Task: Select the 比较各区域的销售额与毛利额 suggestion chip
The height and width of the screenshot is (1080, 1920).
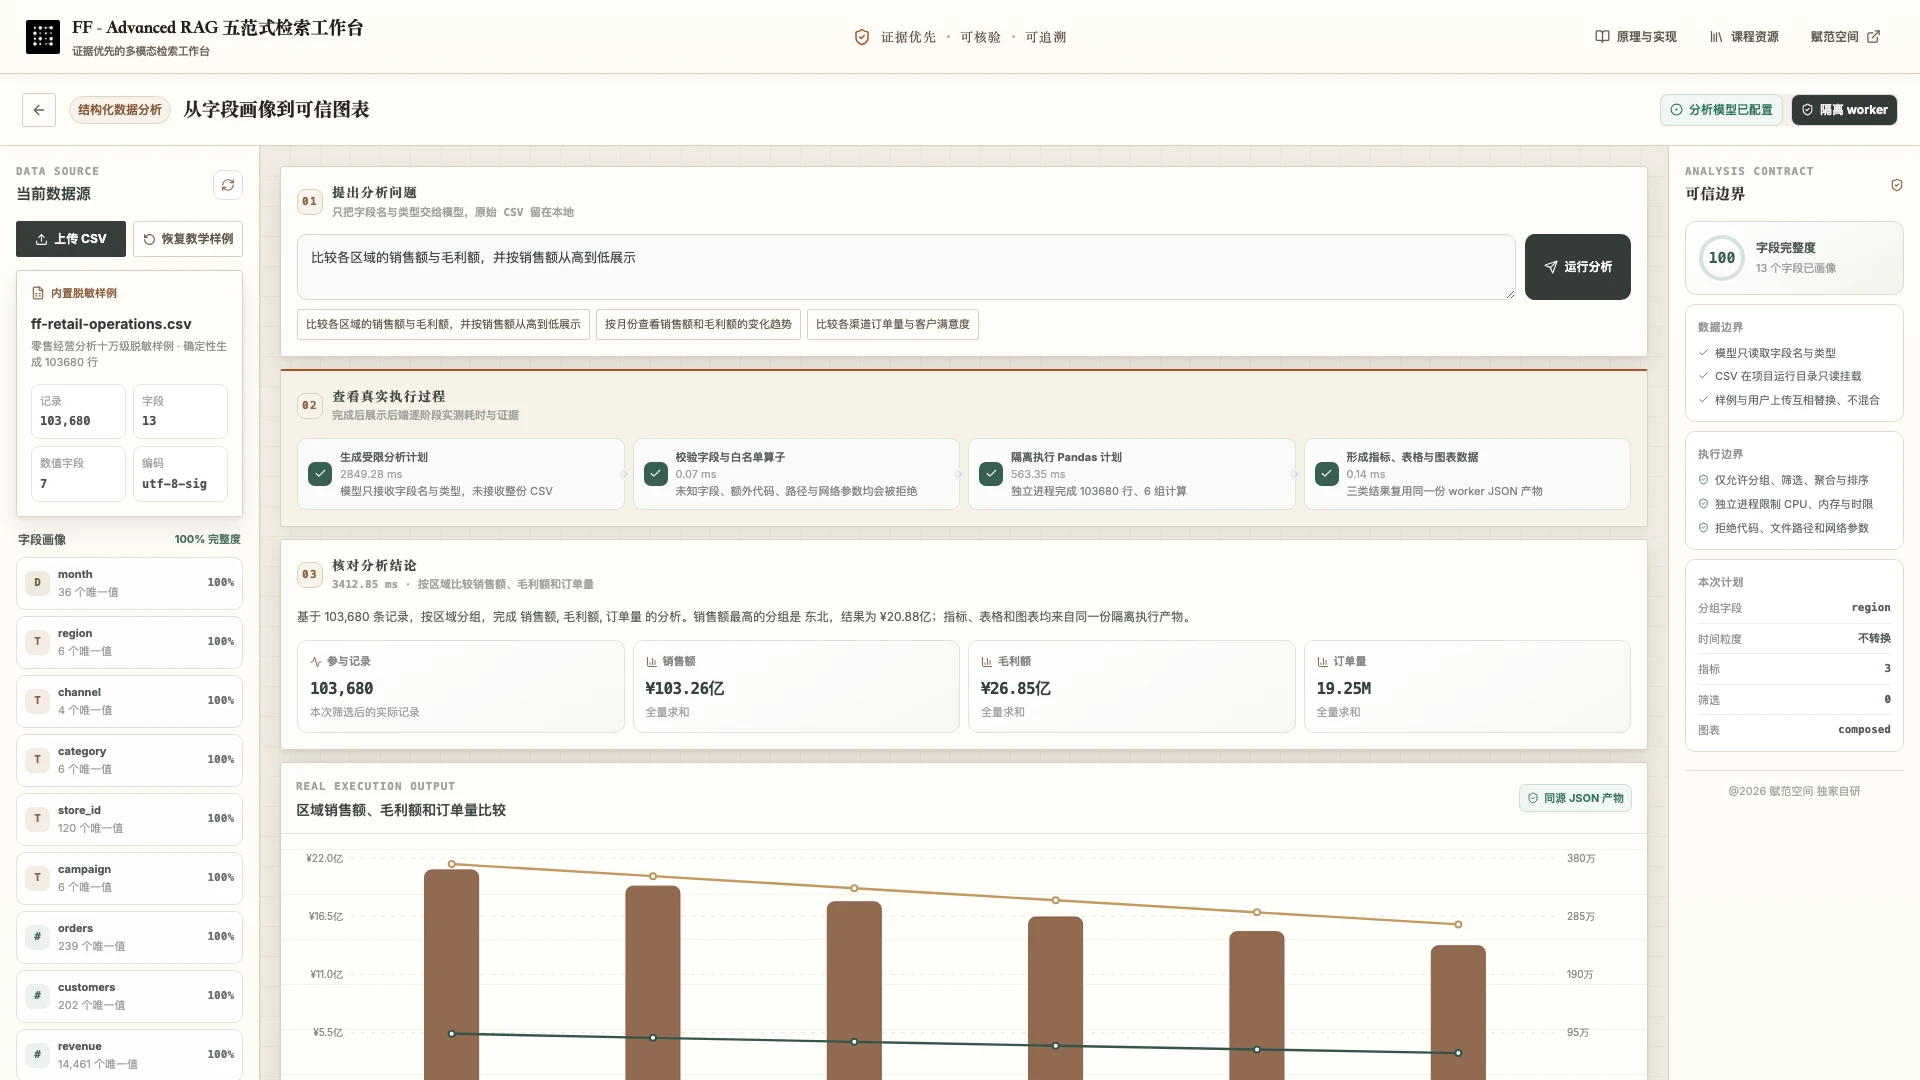Action: 443,324
